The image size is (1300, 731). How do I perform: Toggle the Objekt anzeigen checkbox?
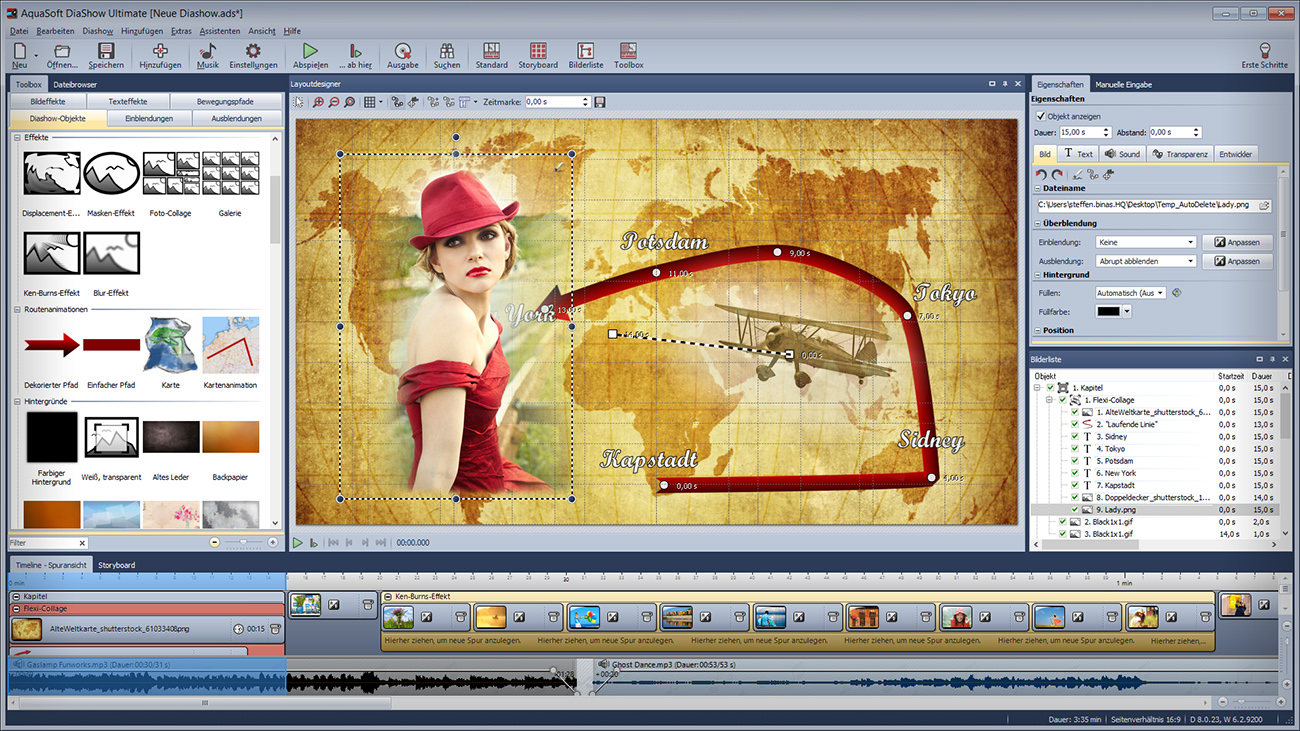(x=1041, y=116)
